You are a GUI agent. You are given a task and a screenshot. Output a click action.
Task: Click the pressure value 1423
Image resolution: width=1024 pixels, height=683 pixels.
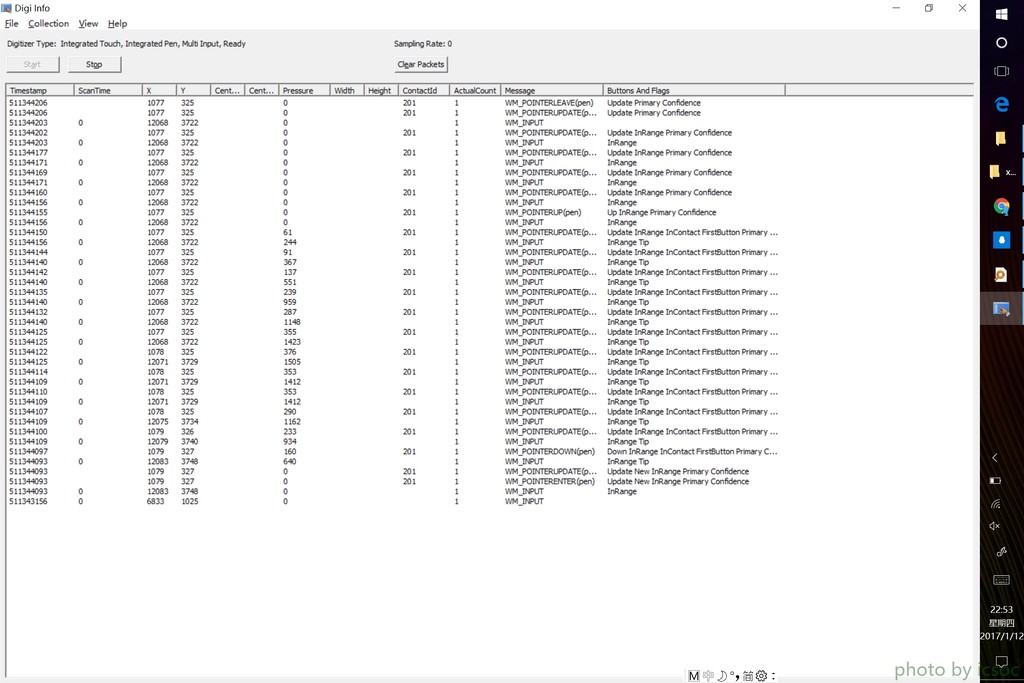292,342
